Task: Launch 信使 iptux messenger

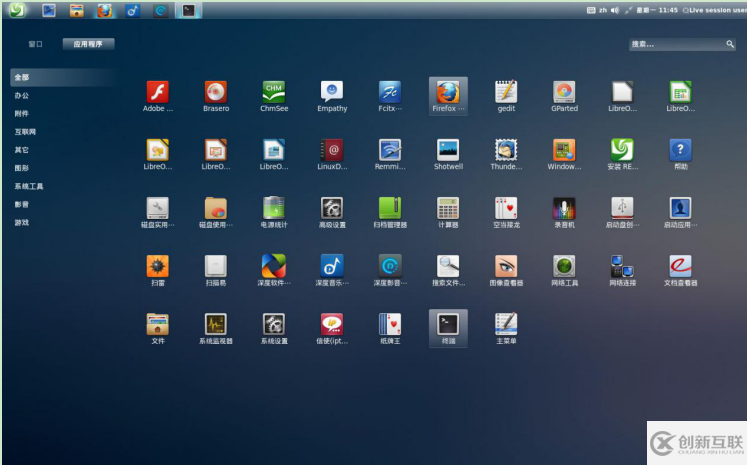Action: coord(332,324)
